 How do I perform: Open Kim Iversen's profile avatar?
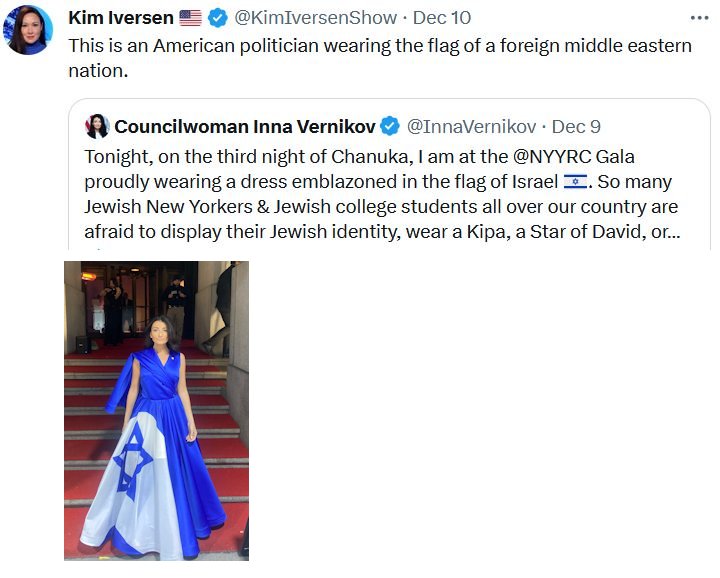[x=29, y=29]
